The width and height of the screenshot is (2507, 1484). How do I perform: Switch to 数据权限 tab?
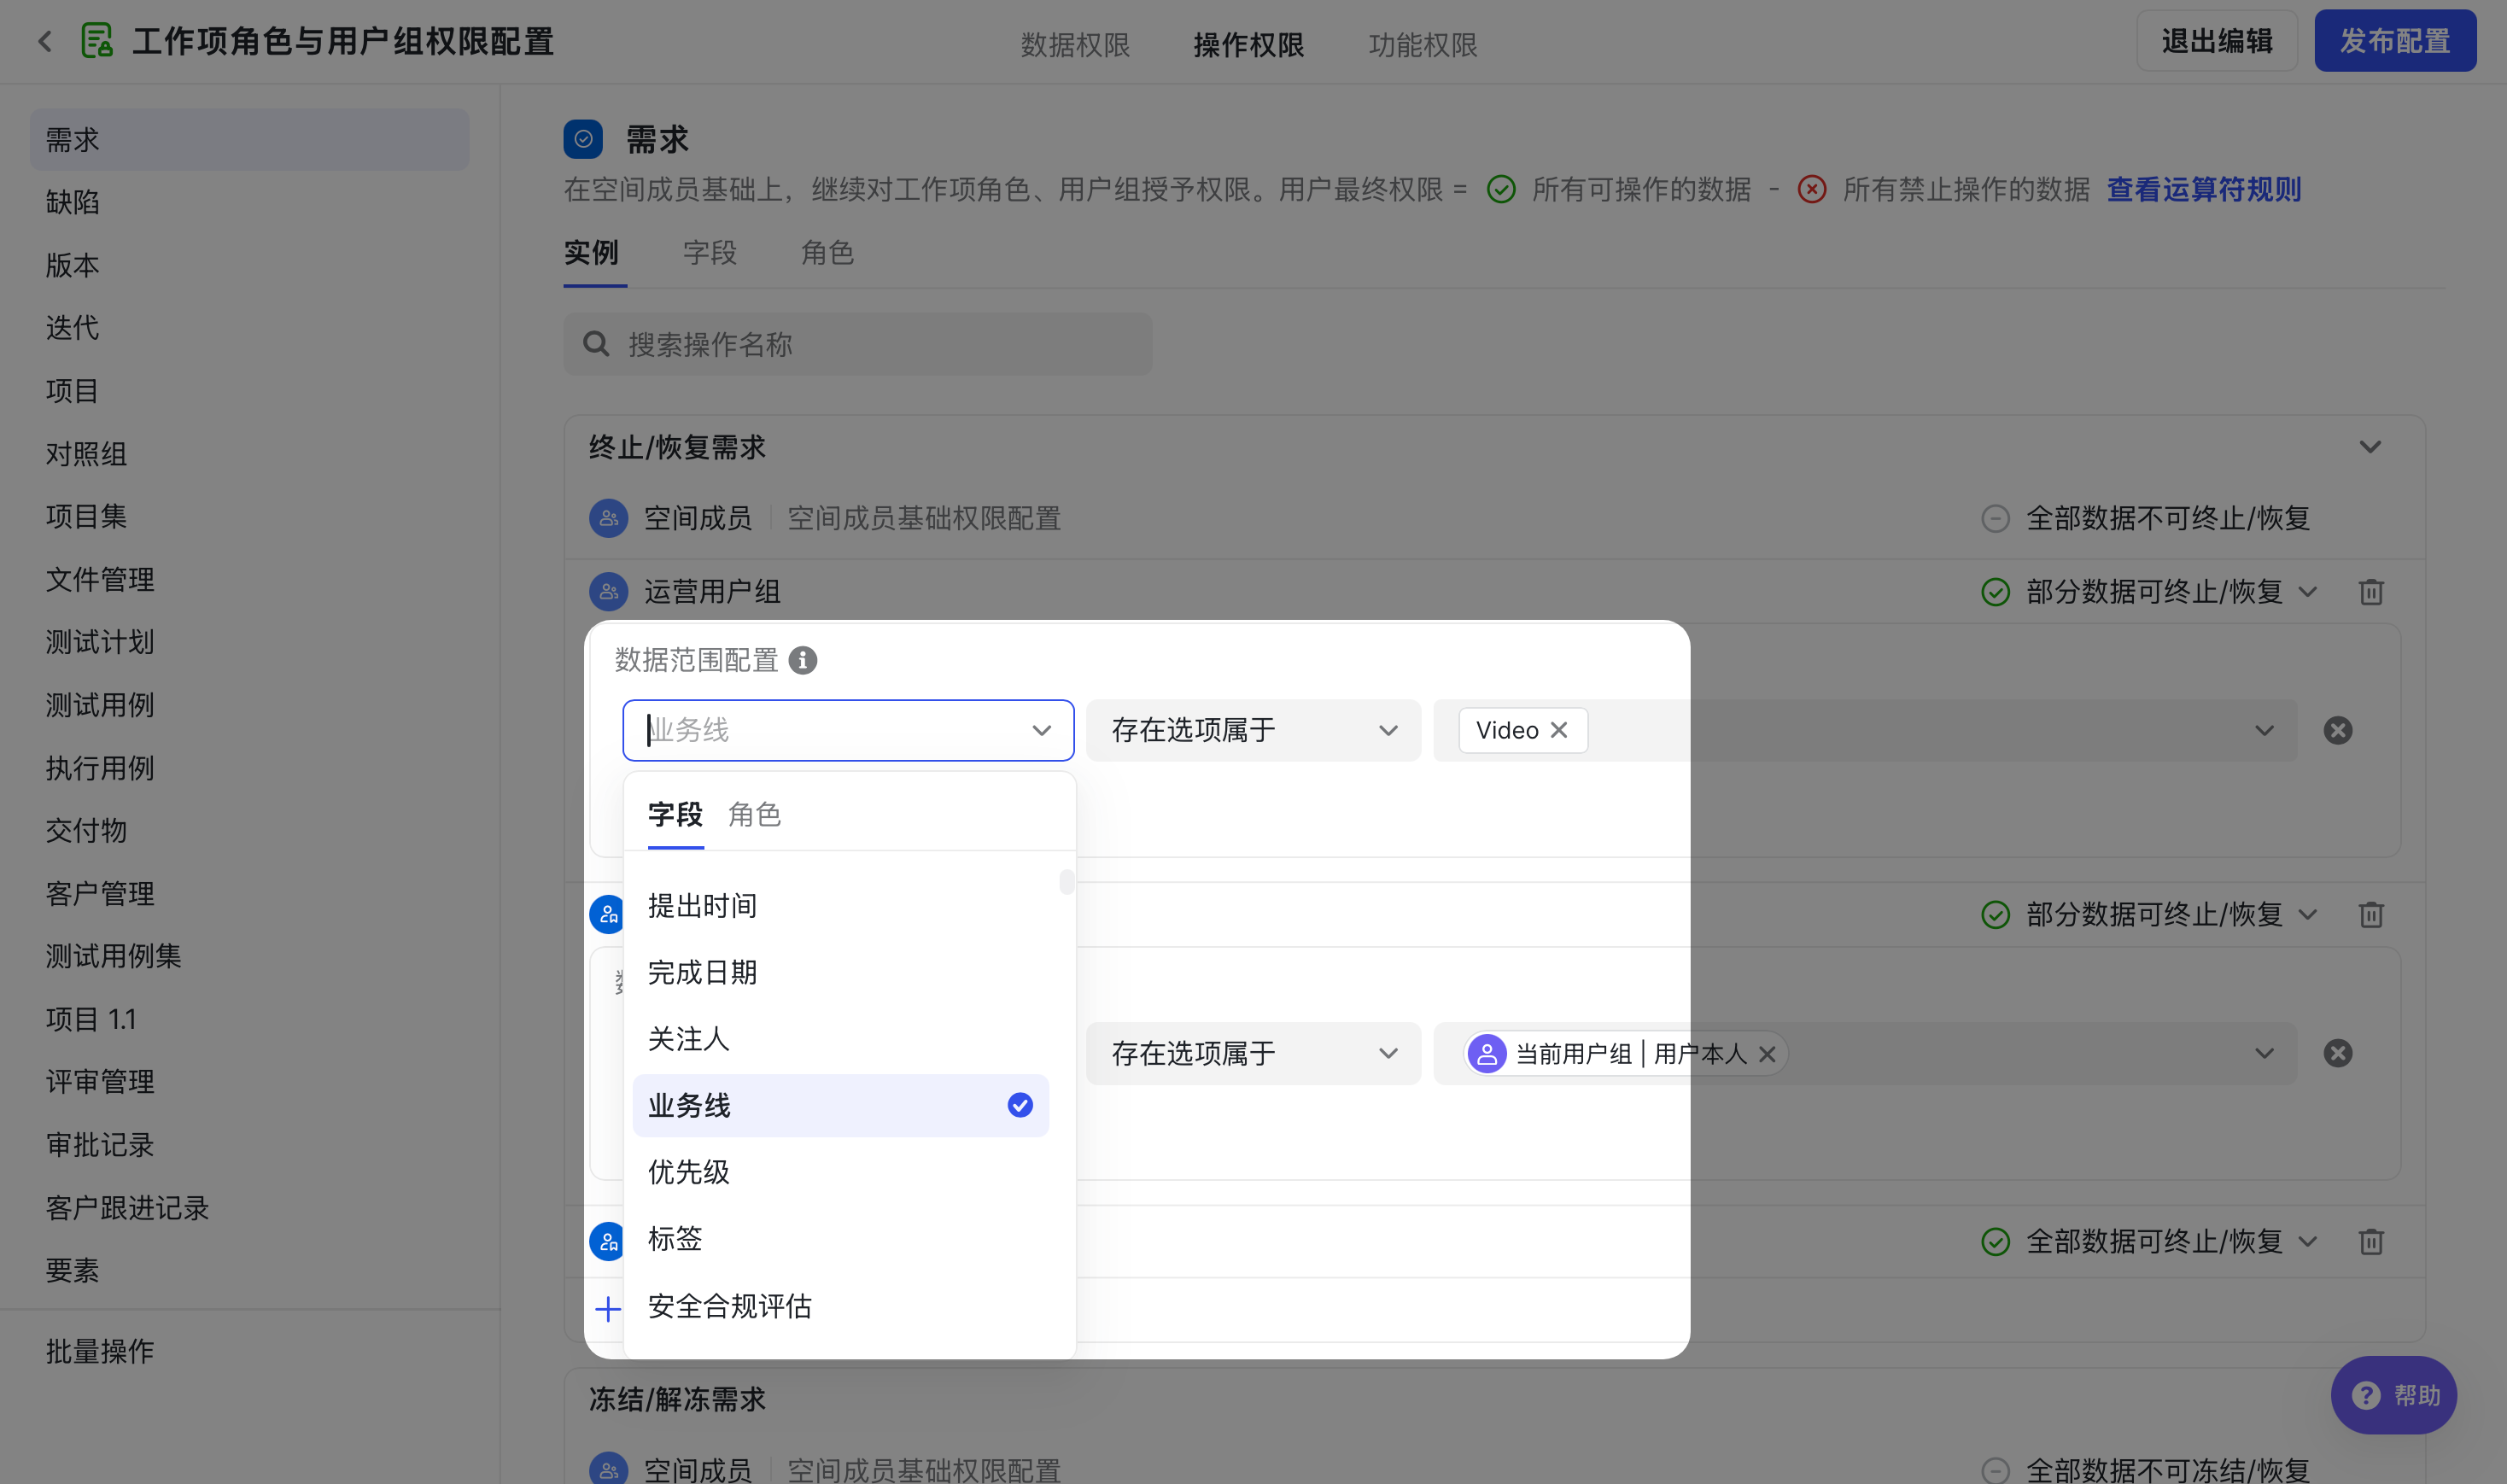click(x=1075, y=45)
